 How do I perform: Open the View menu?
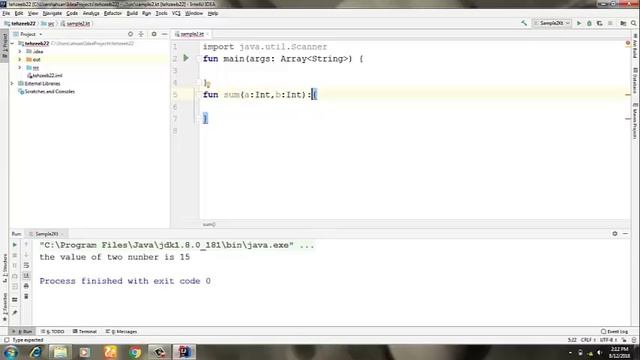coord(33,13)
